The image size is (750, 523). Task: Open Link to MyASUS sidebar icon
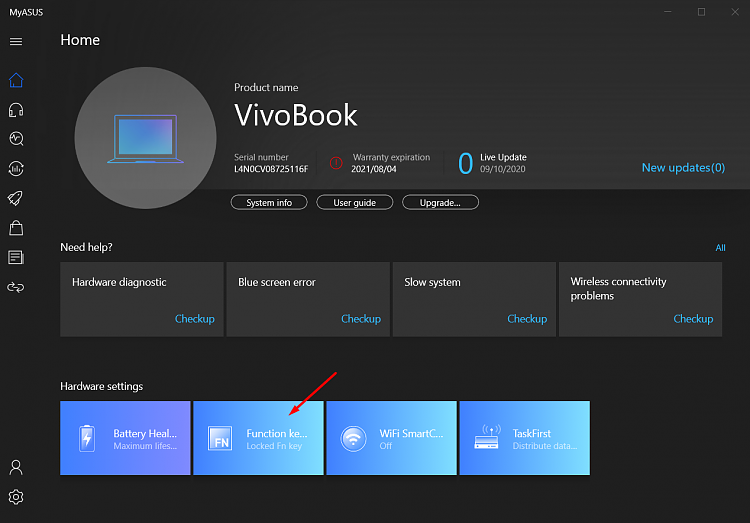pos(16,287)
